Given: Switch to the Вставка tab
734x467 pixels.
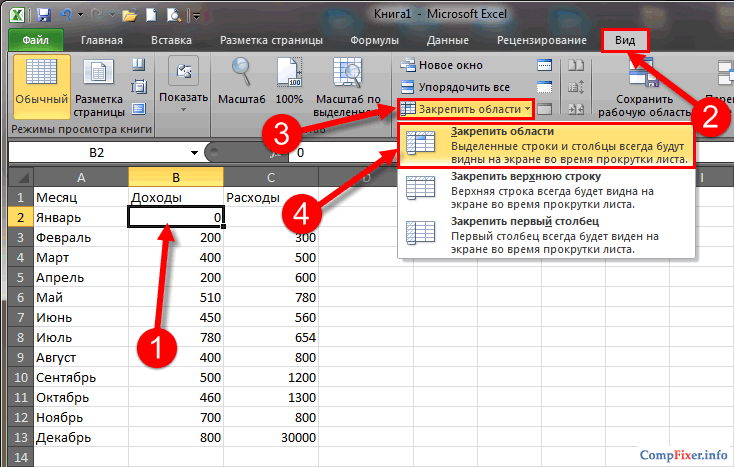Looking at the screenshot, I should [x=171, y=40].
